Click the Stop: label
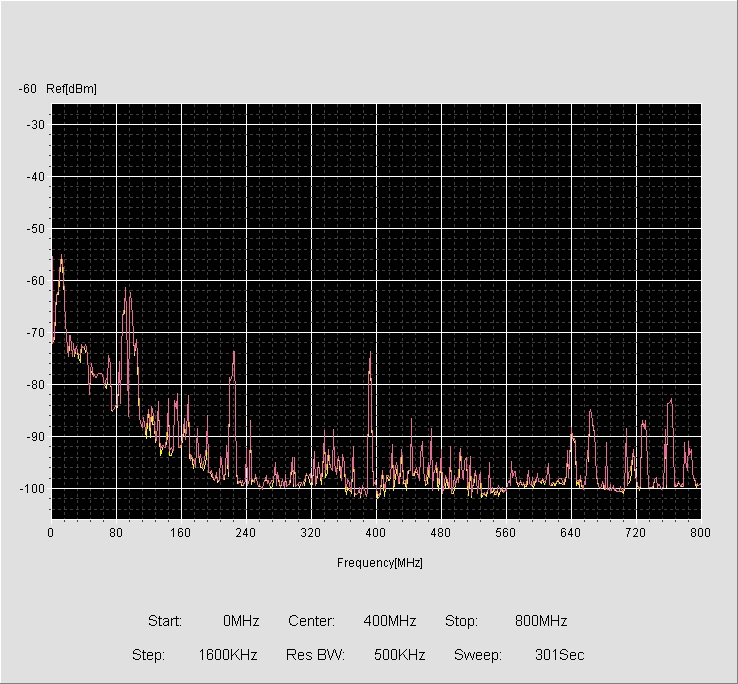The height and width of the screenshot is (684, 738). [x=461, y=621]
